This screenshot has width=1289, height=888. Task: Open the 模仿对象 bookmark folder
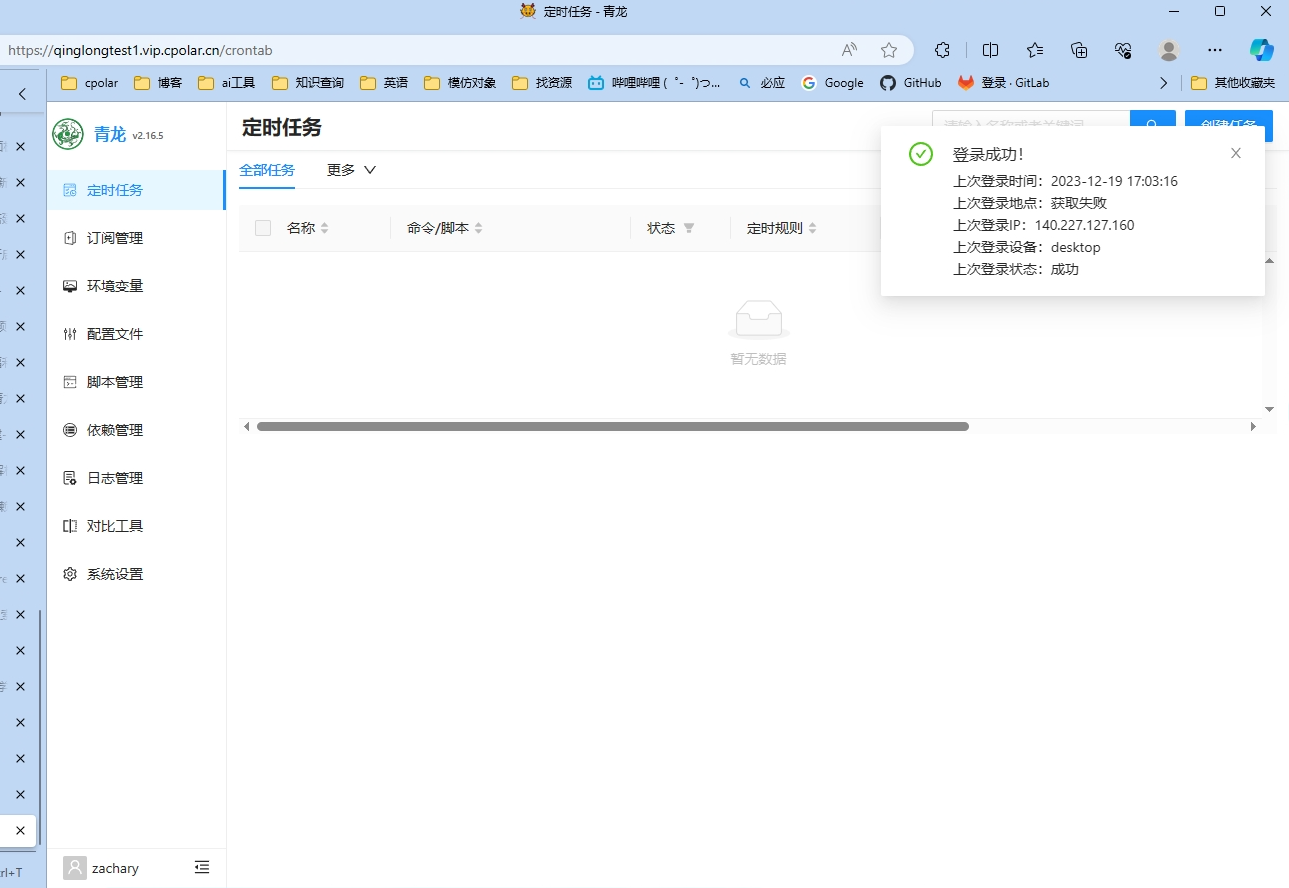pos(460,83)
